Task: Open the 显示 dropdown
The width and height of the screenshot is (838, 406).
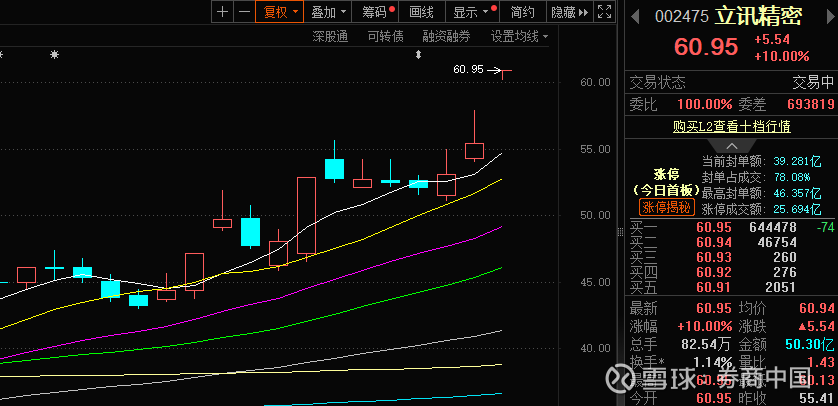Action: pyautogui.click(x=472, y=12)
